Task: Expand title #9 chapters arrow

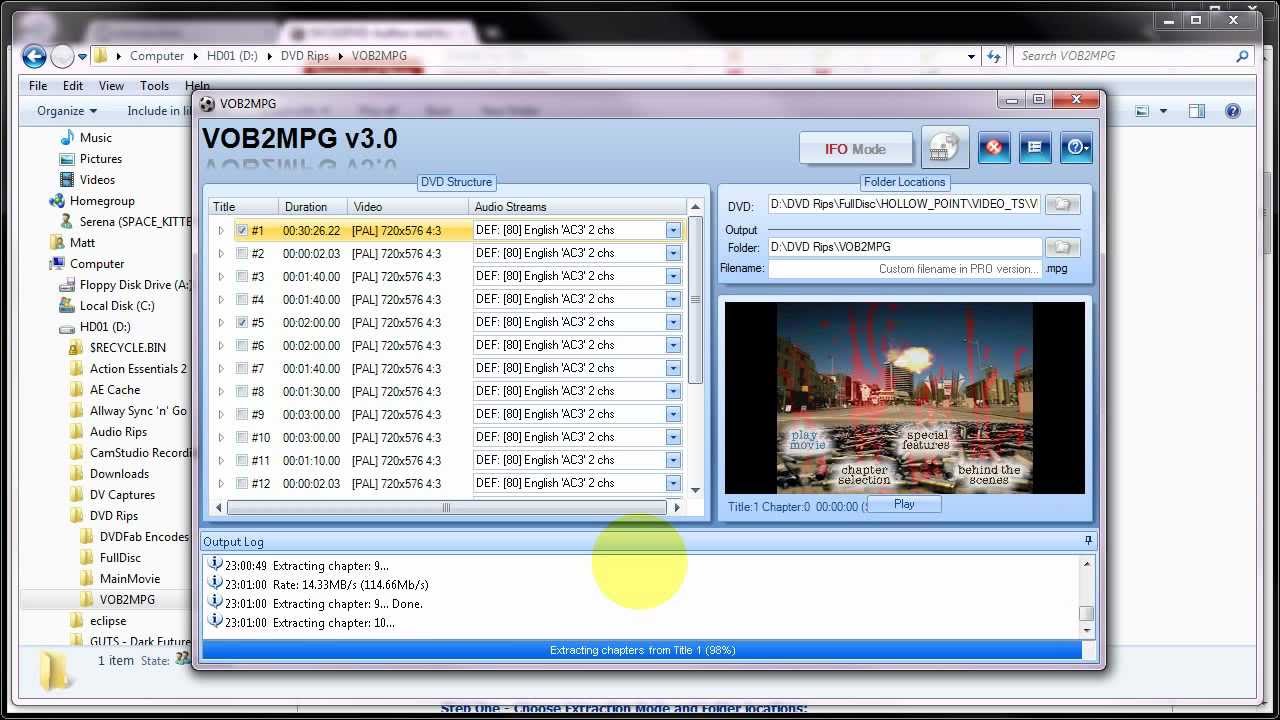Action: click(x=221, y=414)
